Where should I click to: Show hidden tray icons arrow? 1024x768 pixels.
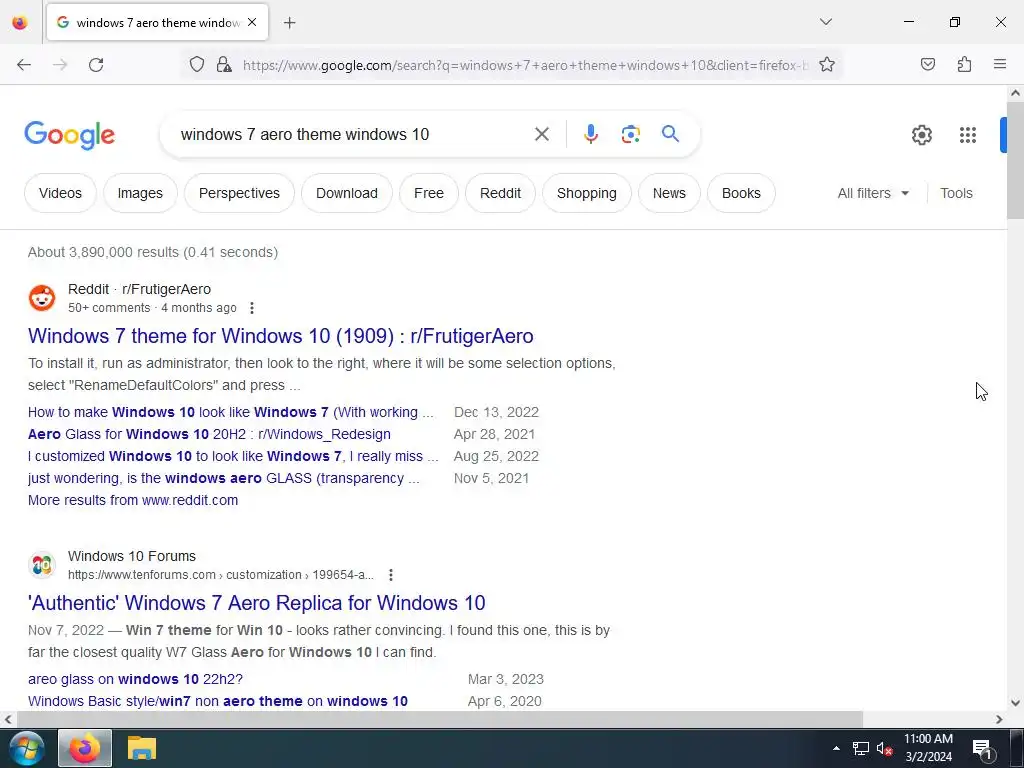pyautogui.click(x=836, y=748)
